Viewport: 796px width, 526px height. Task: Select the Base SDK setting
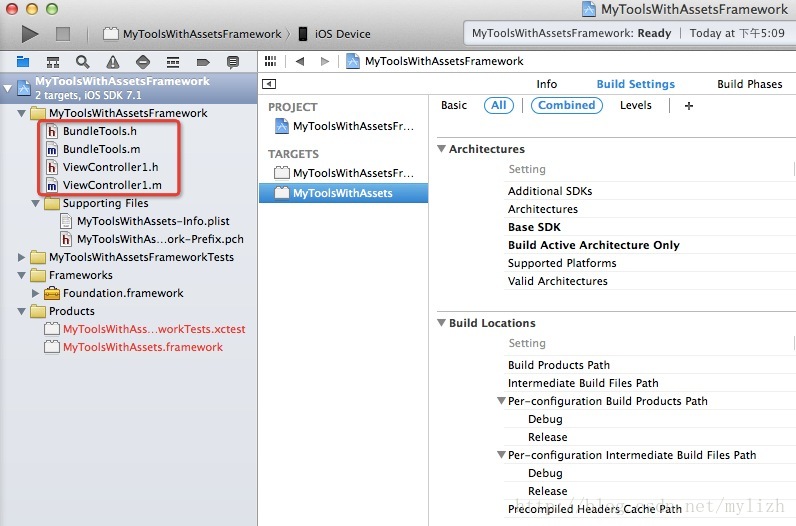pos(534,227)
